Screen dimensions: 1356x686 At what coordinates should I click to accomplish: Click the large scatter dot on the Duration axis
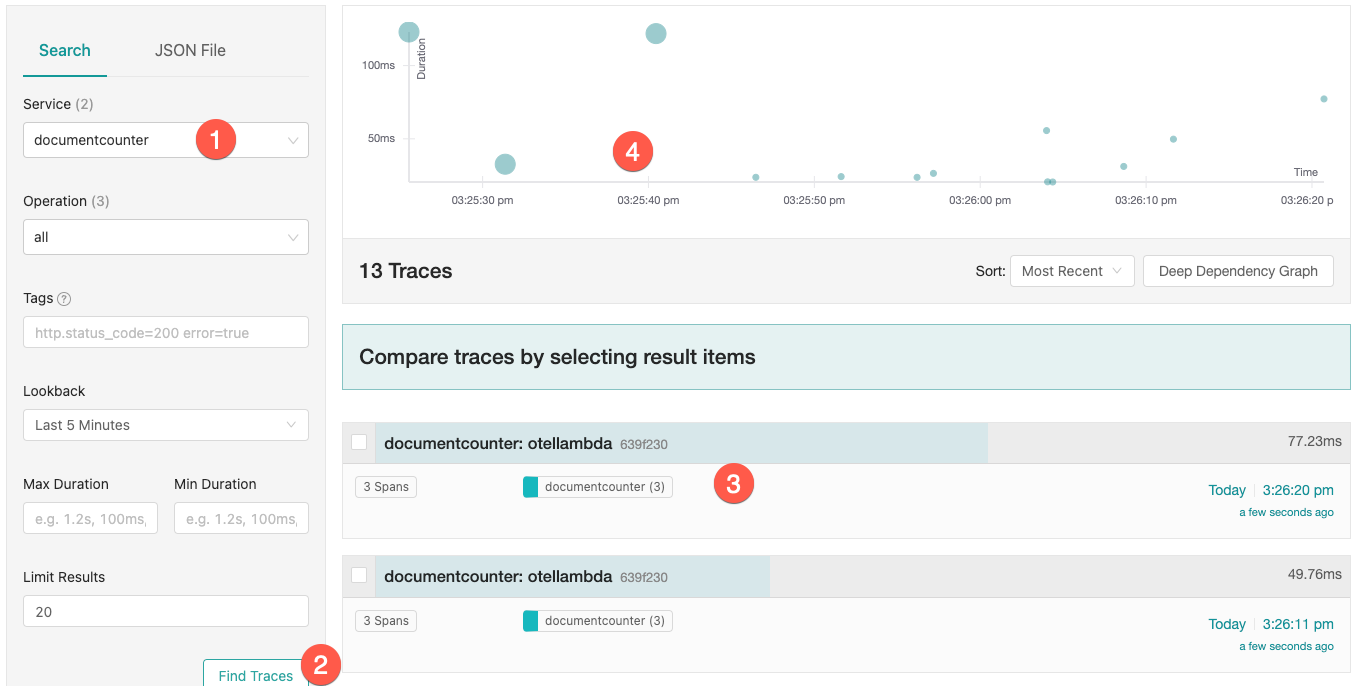[409, 32]
